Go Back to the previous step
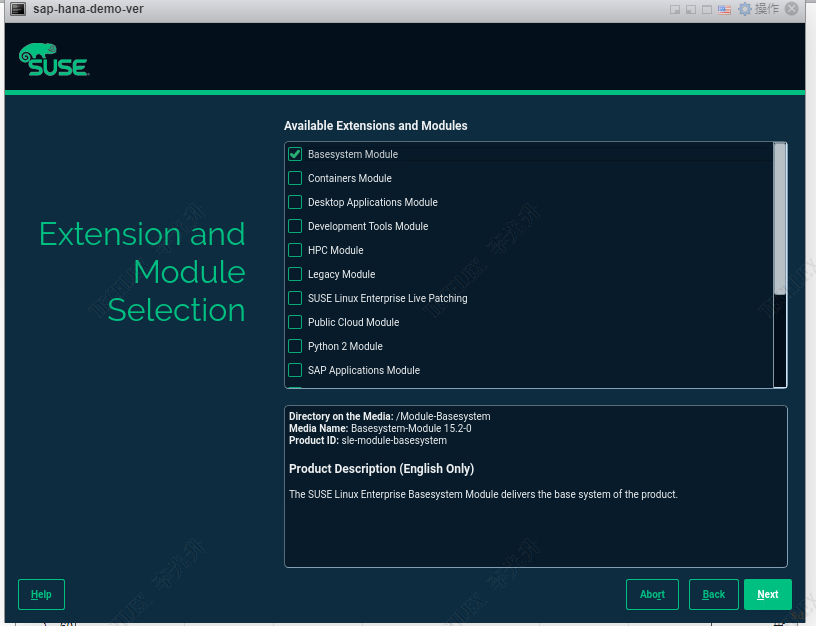The width and height of the screenshot is (816, 626). 713,594
